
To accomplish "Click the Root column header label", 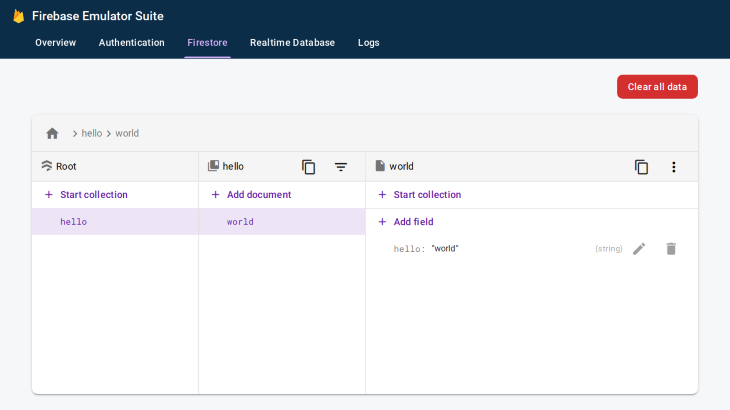I will (66, 166).
